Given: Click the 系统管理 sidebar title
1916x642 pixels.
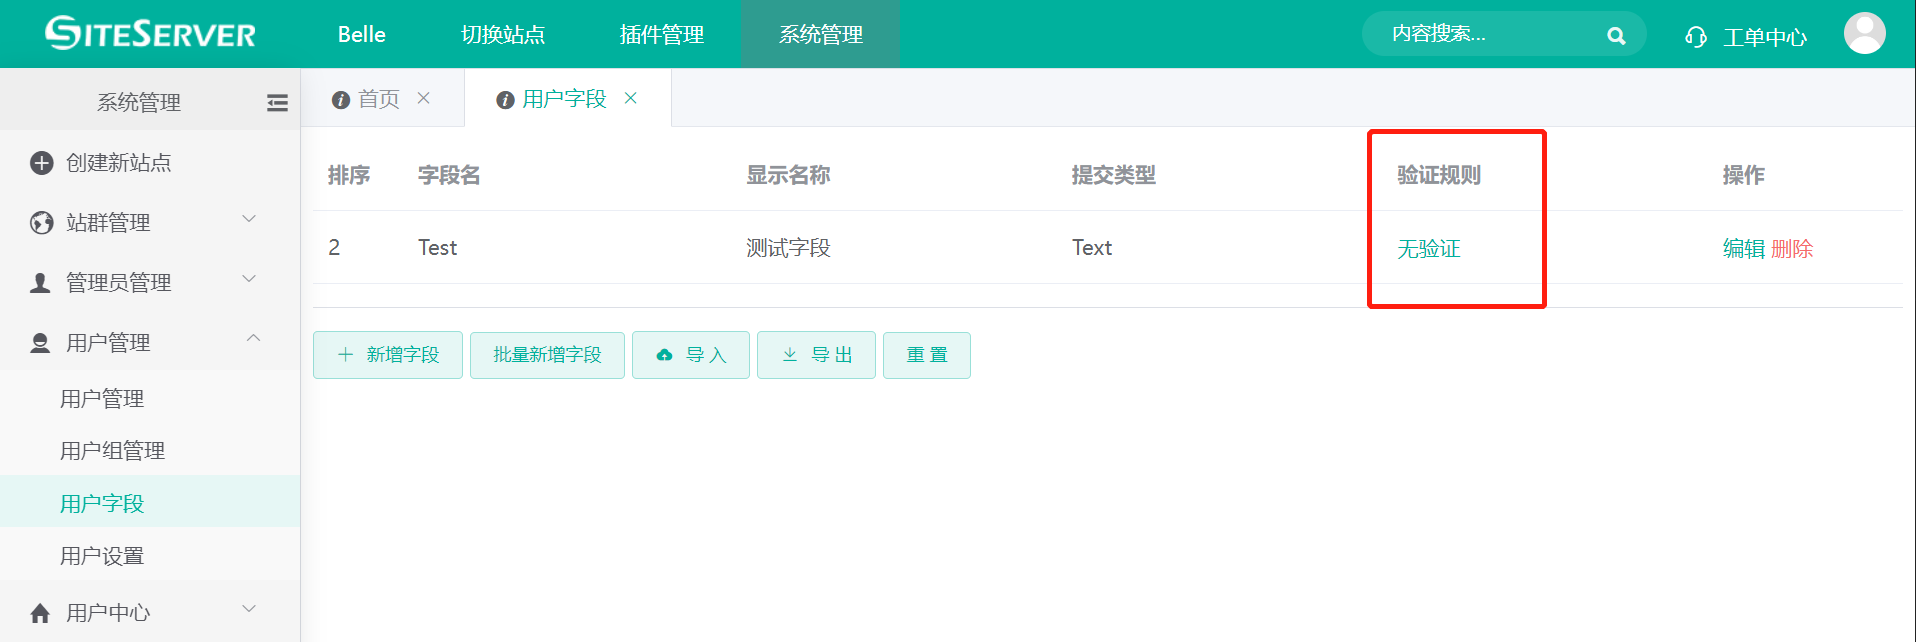Looking at the screenshot, I should point(139,102).
